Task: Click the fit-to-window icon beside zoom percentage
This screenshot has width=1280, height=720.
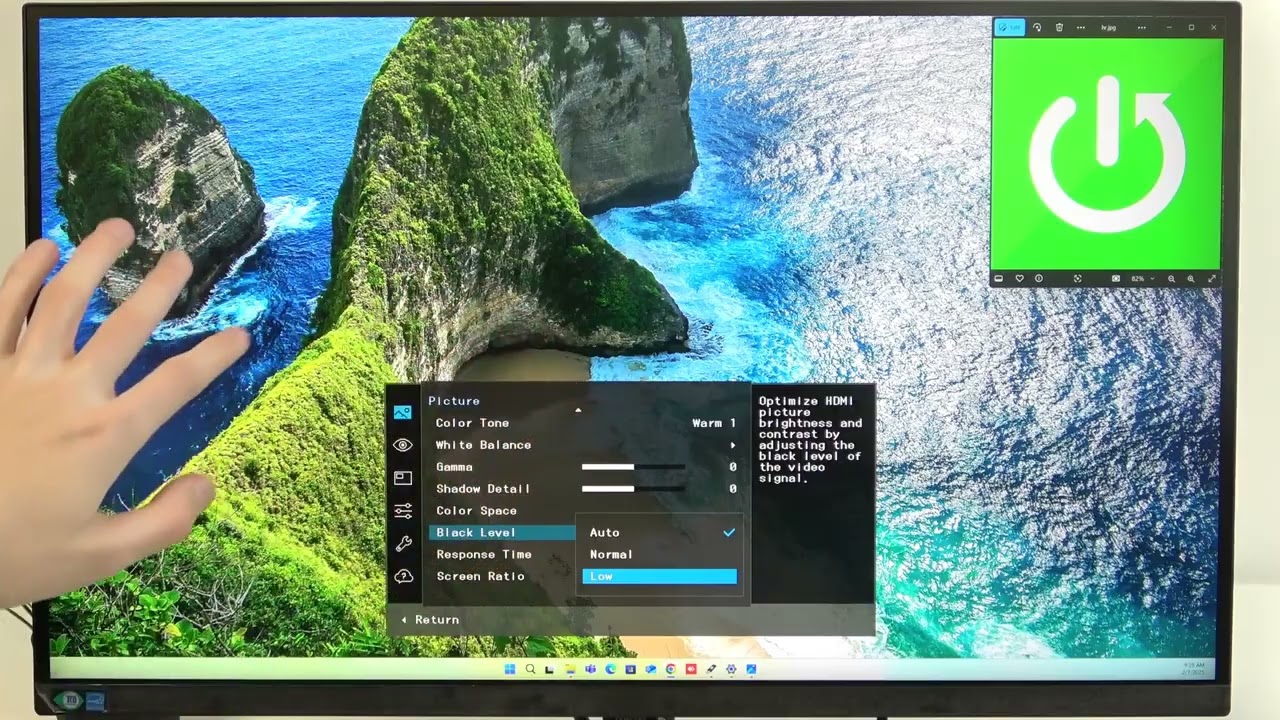Action: 1116,279
